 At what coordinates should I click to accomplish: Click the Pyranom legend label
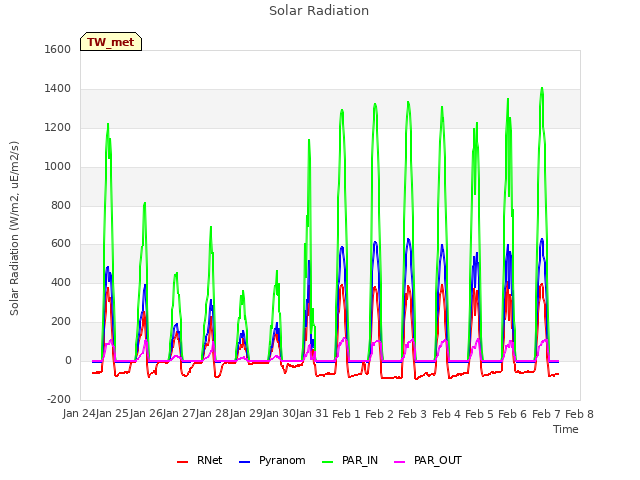pos(282,460)
